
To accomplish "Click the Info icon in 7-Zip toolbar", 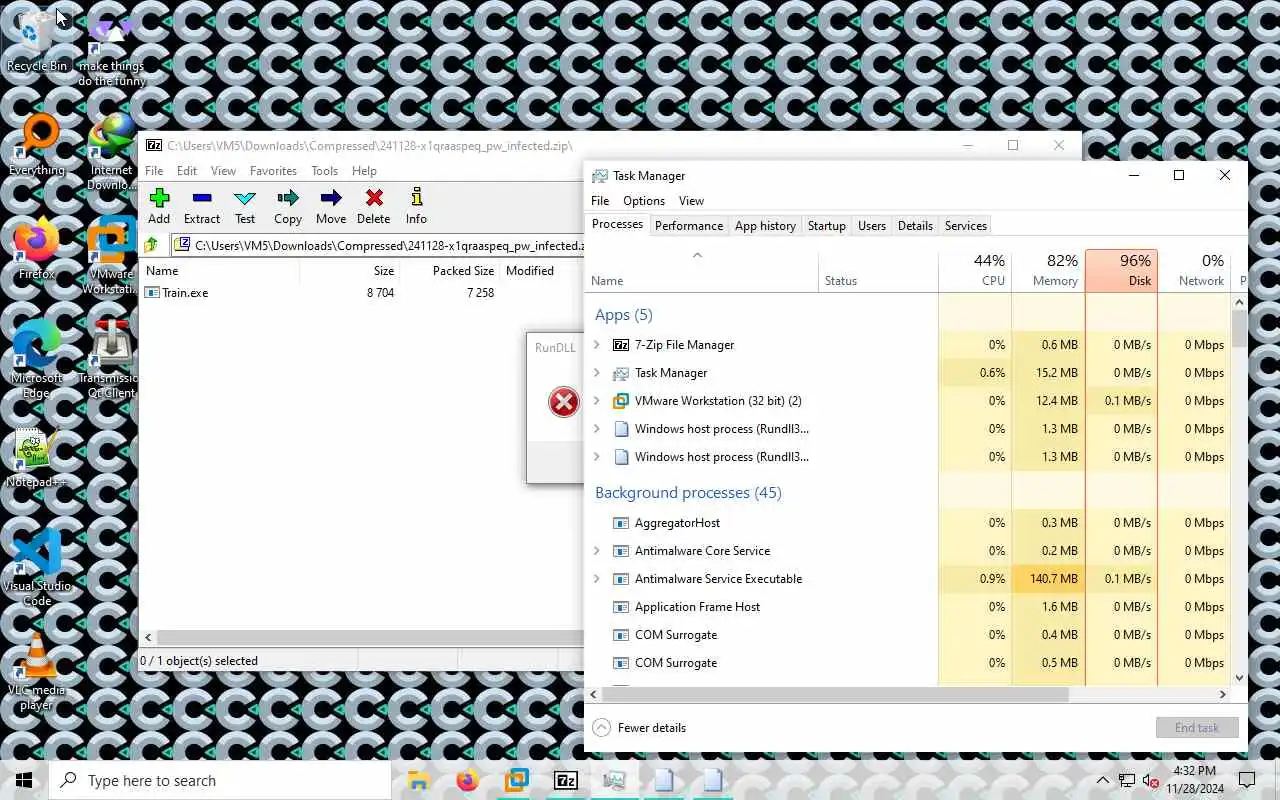I will coord(417,198).
